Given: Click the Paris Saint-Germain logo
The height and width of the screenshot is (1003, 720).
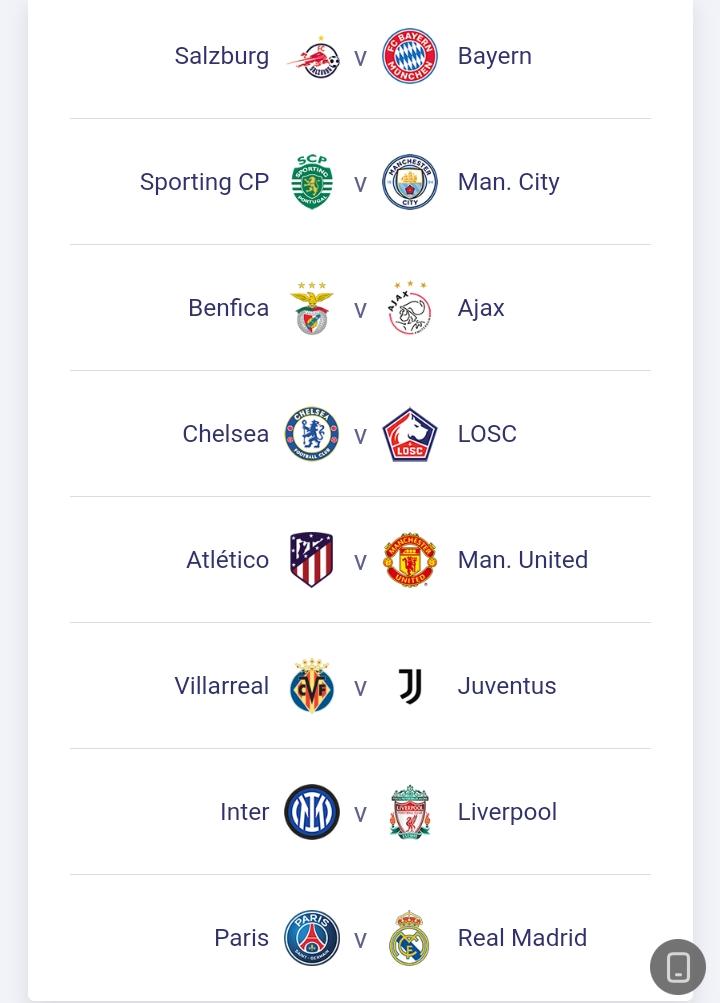Looking at the screenshot, I should tap(312, 938).
